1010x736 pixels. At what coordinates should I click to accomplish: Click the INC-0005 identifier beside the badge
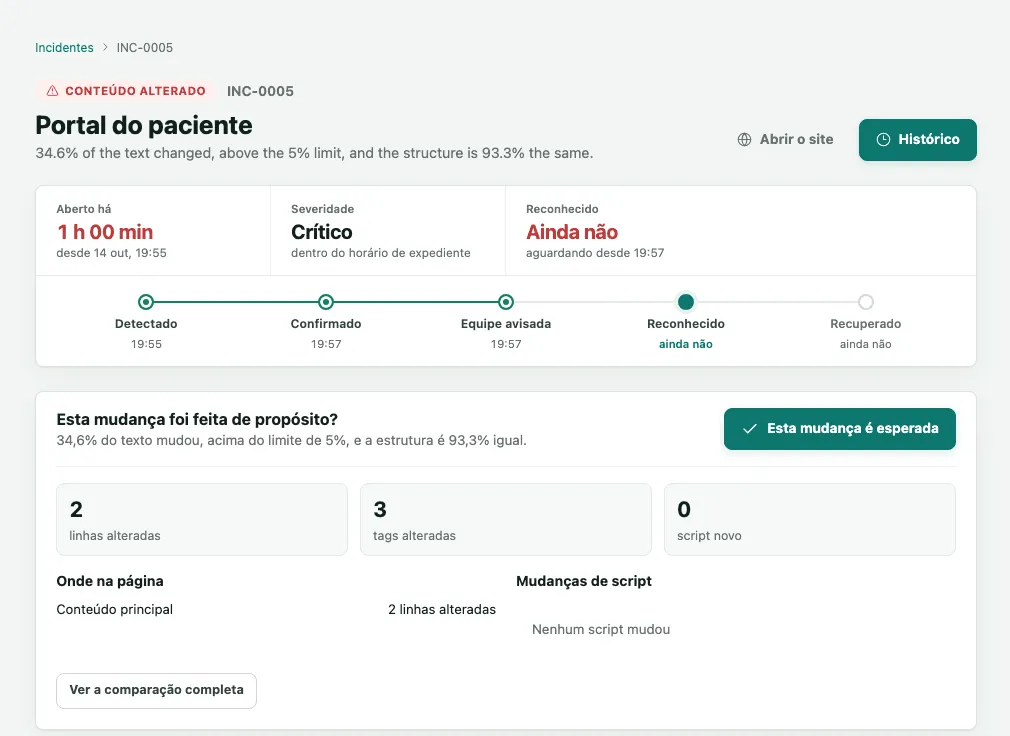click(260, 91)
